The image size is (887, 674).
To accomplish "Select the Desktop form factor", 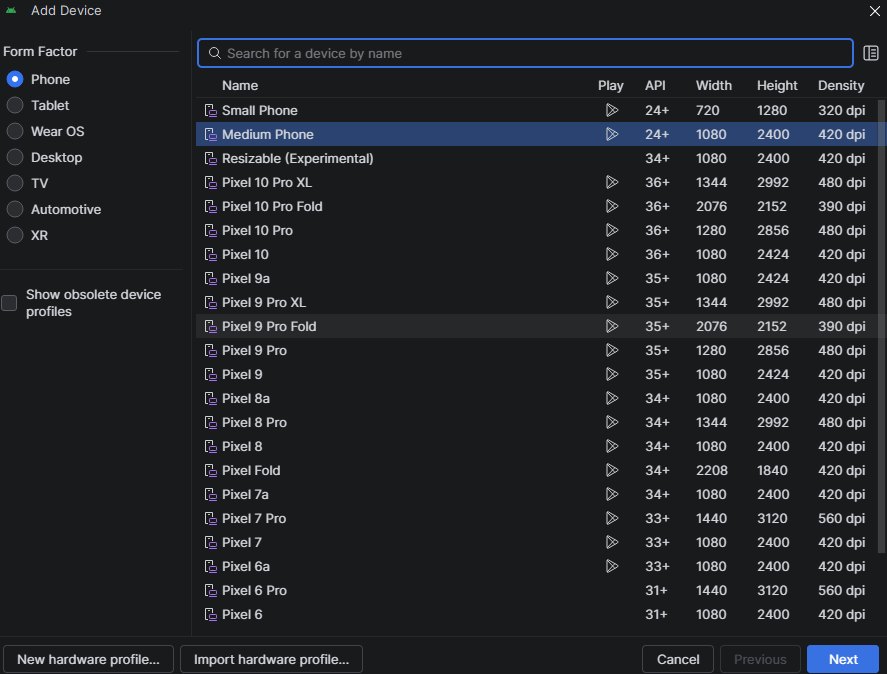I will click(x=15, y=157).
